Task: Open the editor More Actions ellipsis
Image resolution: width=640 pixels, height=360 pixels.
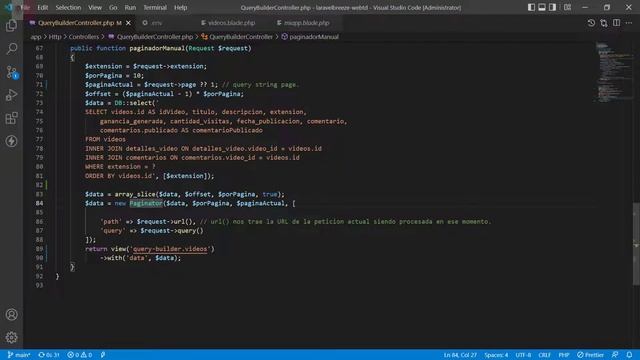Action: 629,23
